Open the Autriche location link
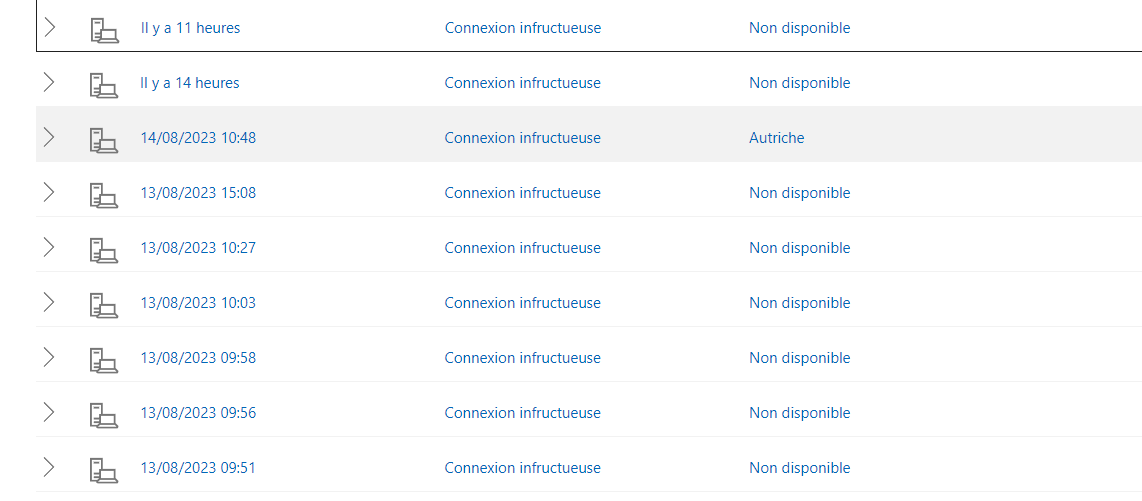Image resolution: width=1142 pixels, height=501 pixels. pos(776,138)
